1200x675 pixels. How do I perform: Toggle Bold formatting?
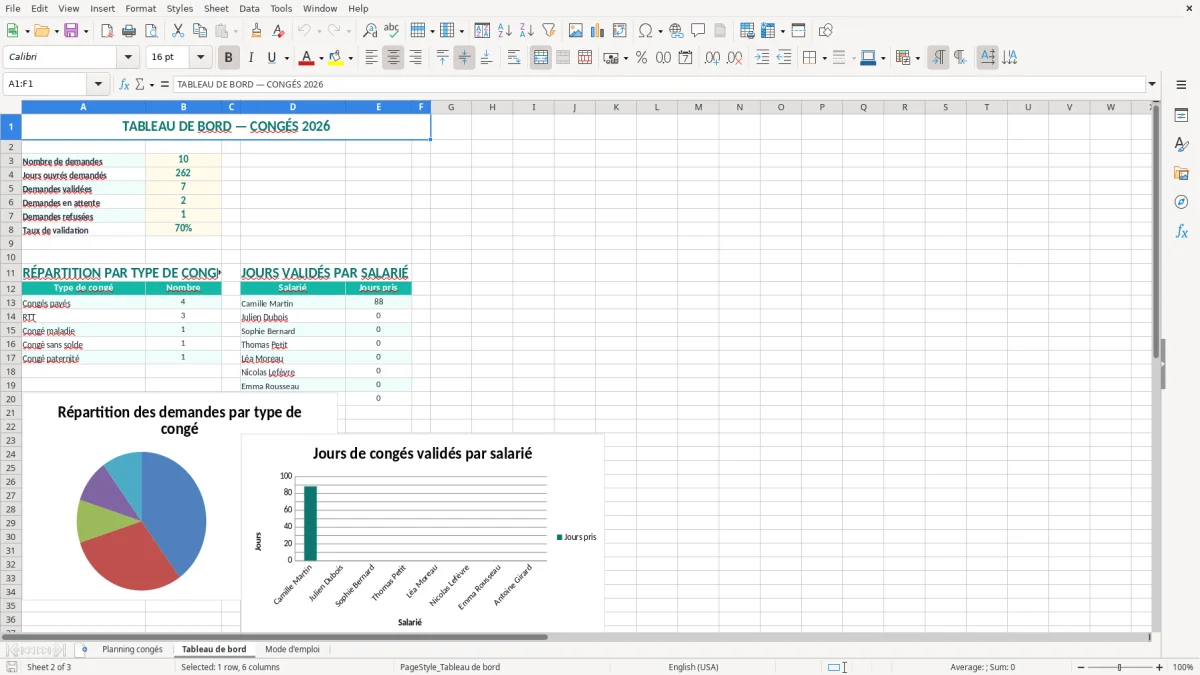click(228, 58)
